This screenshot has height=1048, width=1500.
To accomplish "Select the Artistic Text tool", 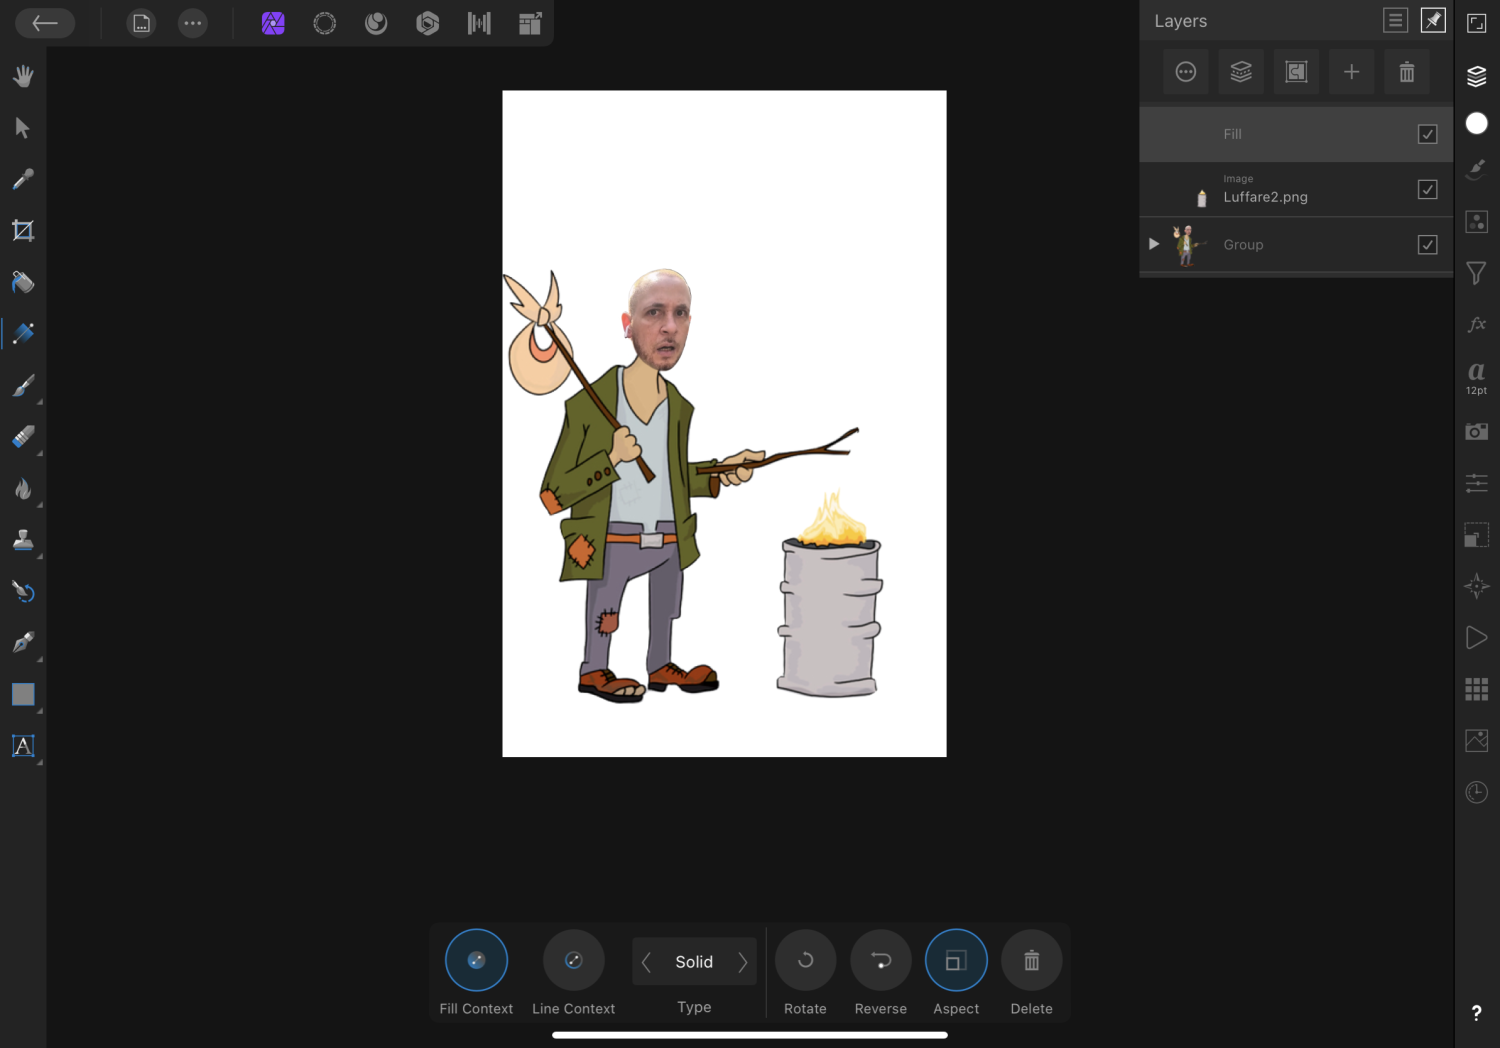I will click(23, 746).
